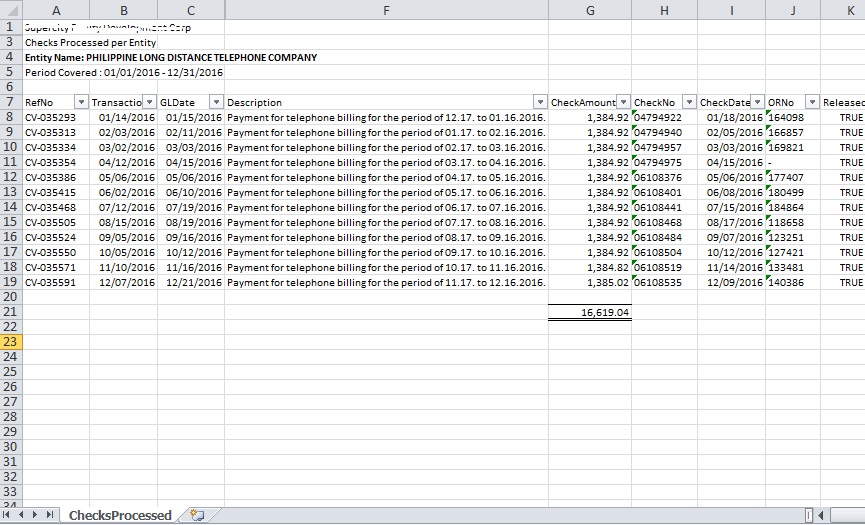Select GL date 11/16/2016 cell

(191, 267)
